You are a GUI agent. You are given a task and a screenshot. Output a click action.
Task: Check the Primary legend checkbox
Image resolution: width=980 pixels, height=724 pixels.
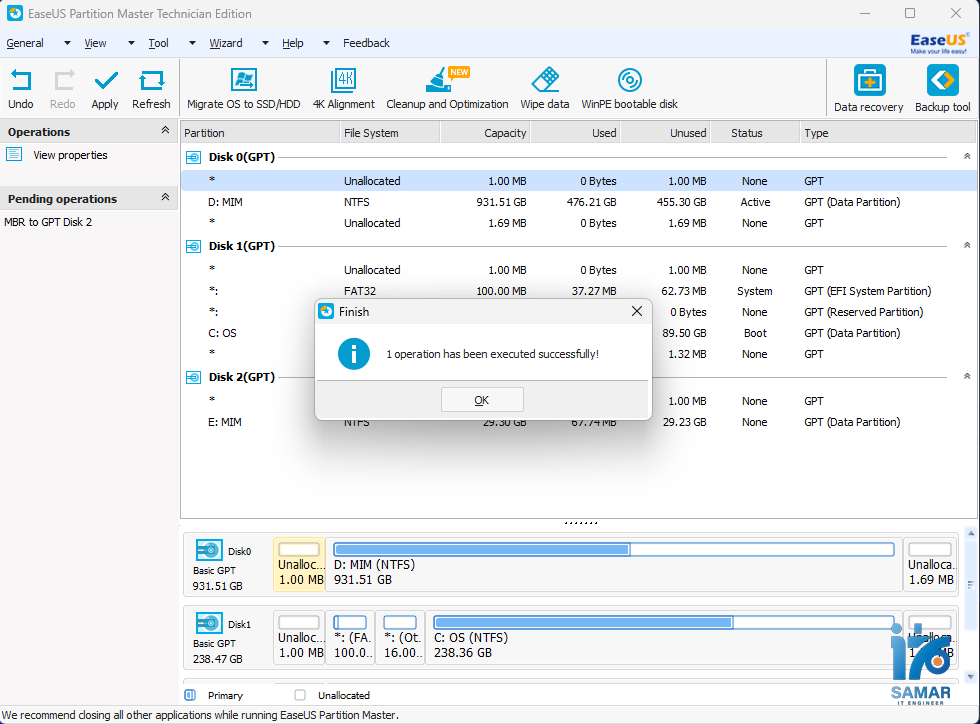point(188,695)
